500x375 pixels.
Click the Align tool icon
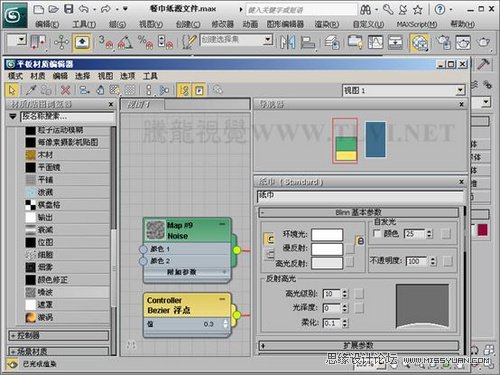click(308, 42)
